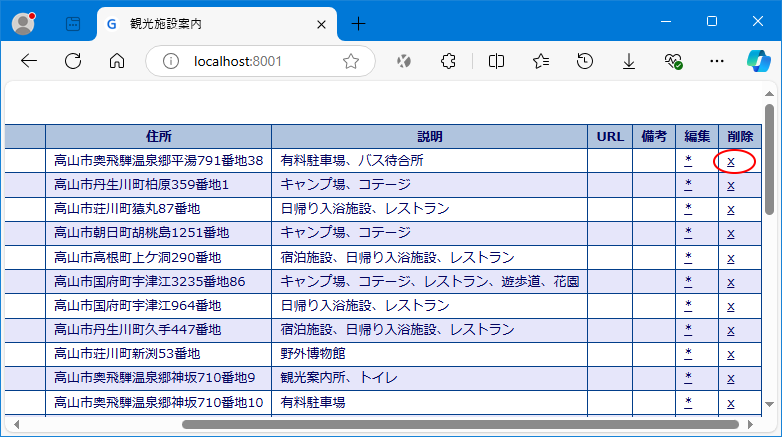
Task: Reload the current page
Action: (x=73, y=61)
